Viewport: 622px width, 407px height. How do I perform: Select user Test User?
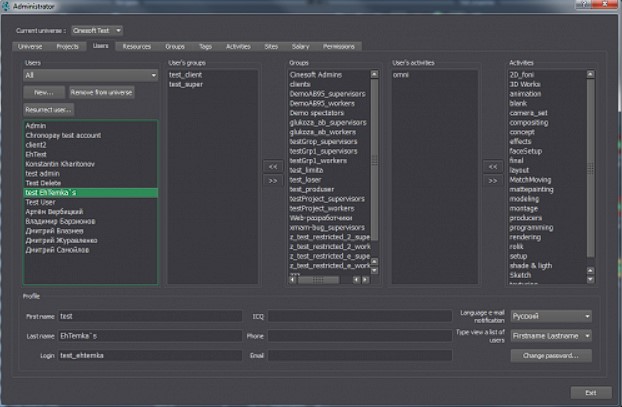pyautogui.click(x=90, y=202)
